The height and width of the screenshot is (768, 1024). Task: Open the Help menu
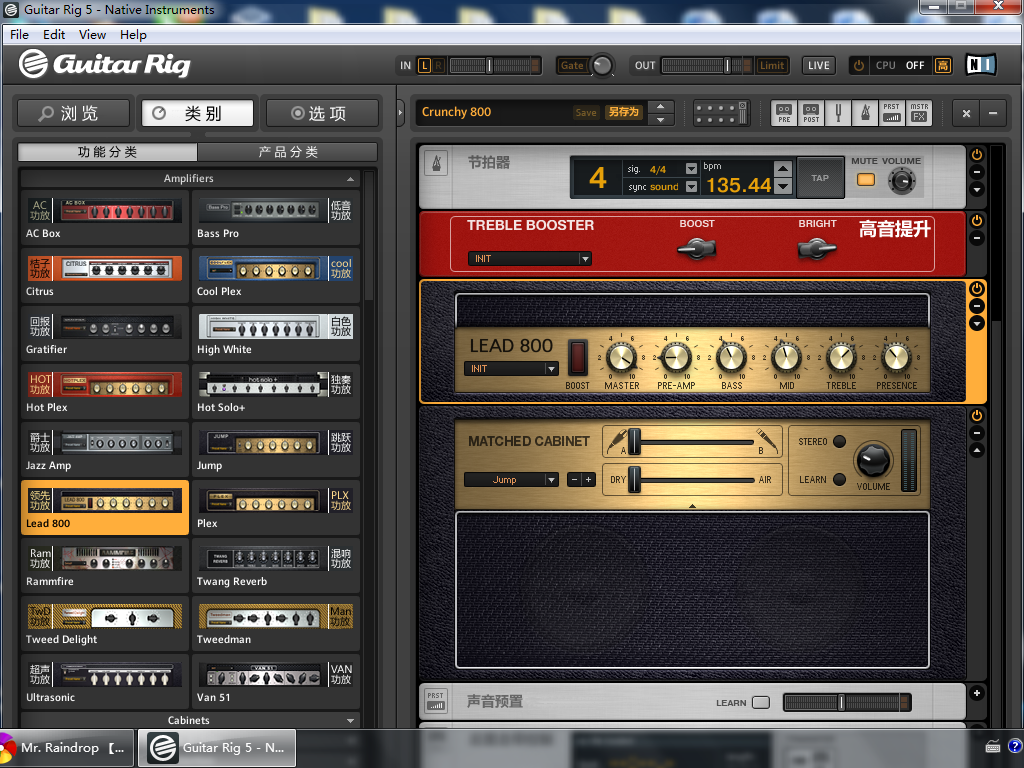click(133, 35)
